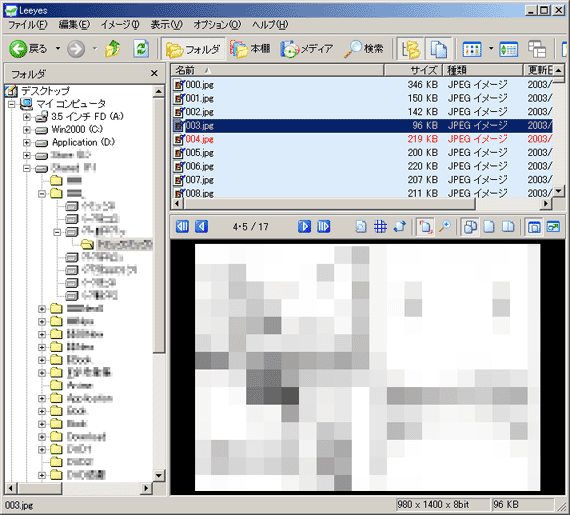570x515 pixels.
Task: Click the magnifier zoom icon in viewer
Action: (444, 227)
